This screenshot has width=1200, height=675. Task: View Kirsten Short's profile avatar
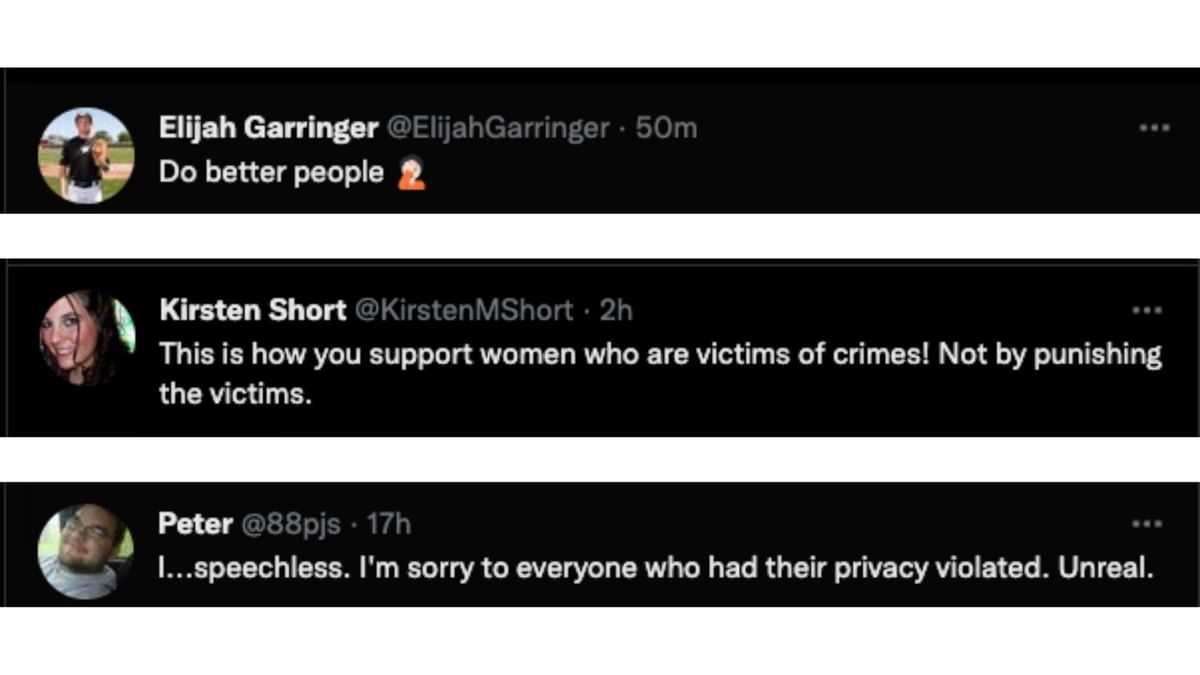[x=87, y=338]
